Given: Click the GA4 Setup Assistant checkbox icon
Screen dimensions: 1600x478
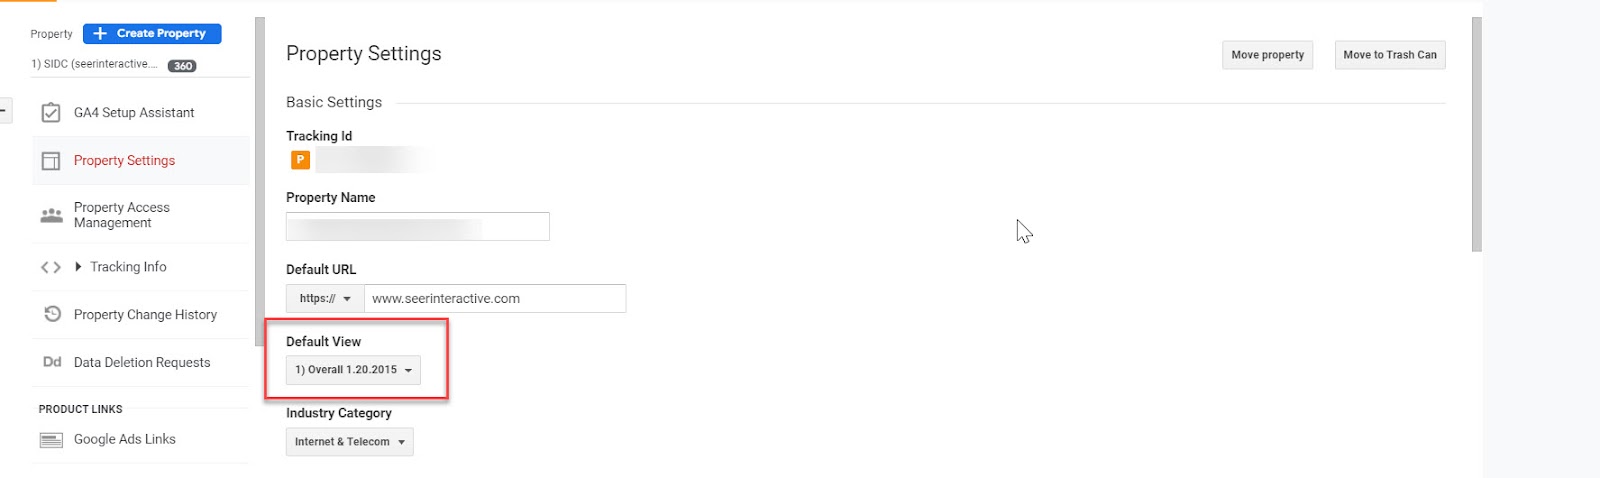Looking at the screenshot, I should (x=51, y=113).
